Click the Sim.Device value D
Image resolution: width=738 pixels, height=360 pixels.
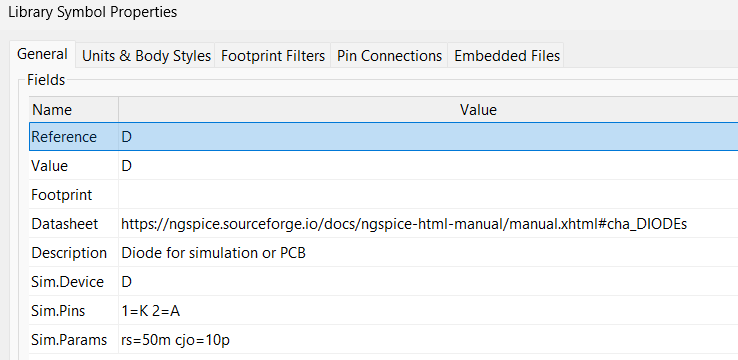[x=428, y=281]
